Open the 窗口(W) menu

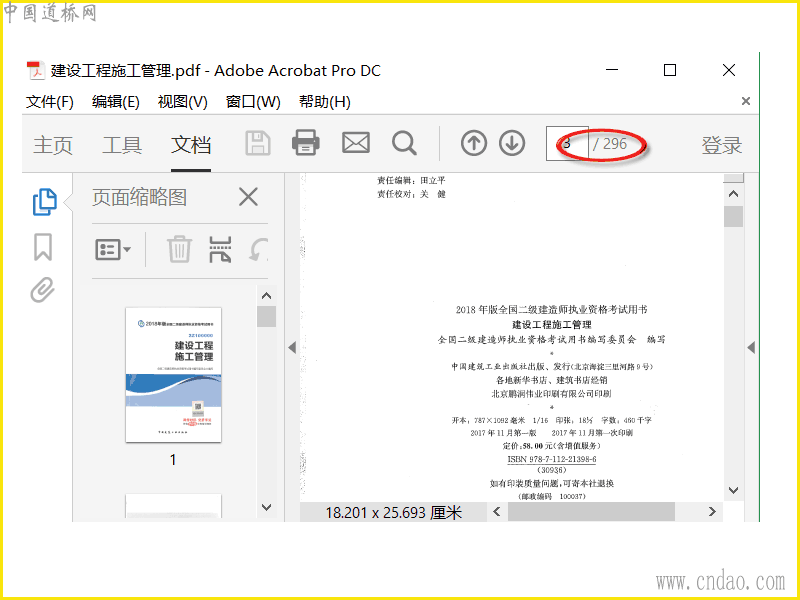click(253, 102)
